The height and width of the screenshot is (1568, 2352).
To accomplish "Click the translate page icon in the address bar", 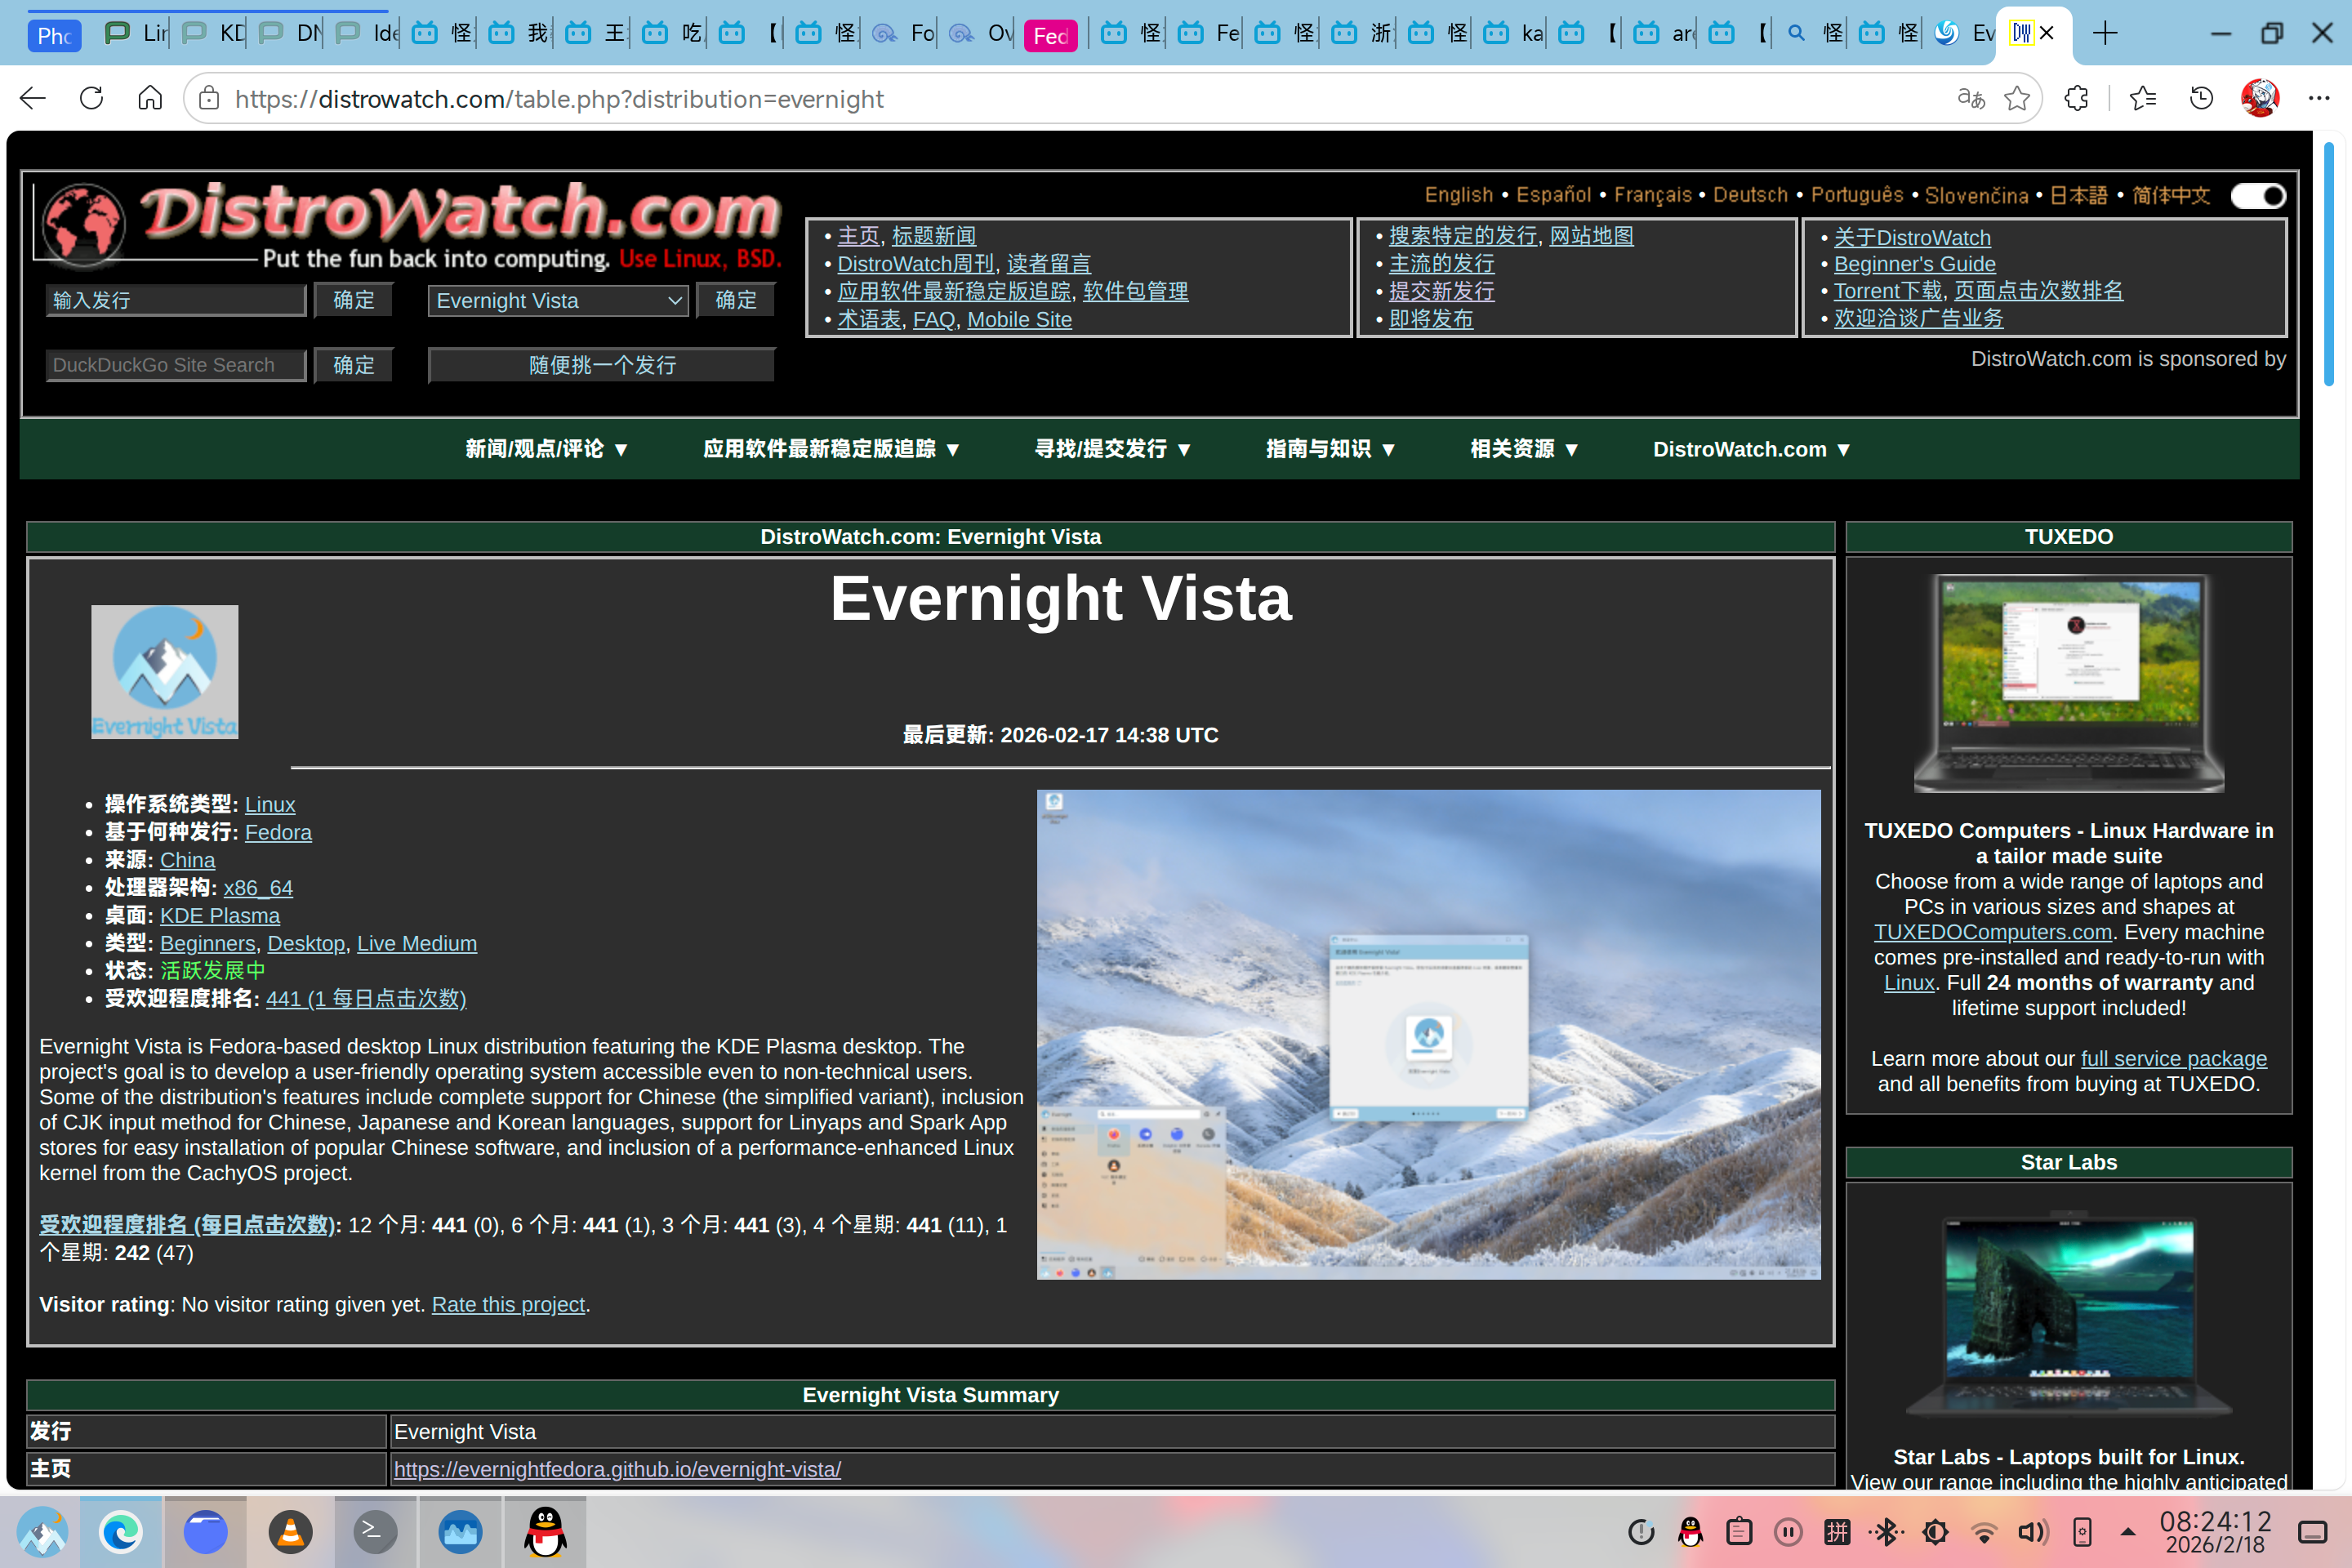I will [1970, 98].
